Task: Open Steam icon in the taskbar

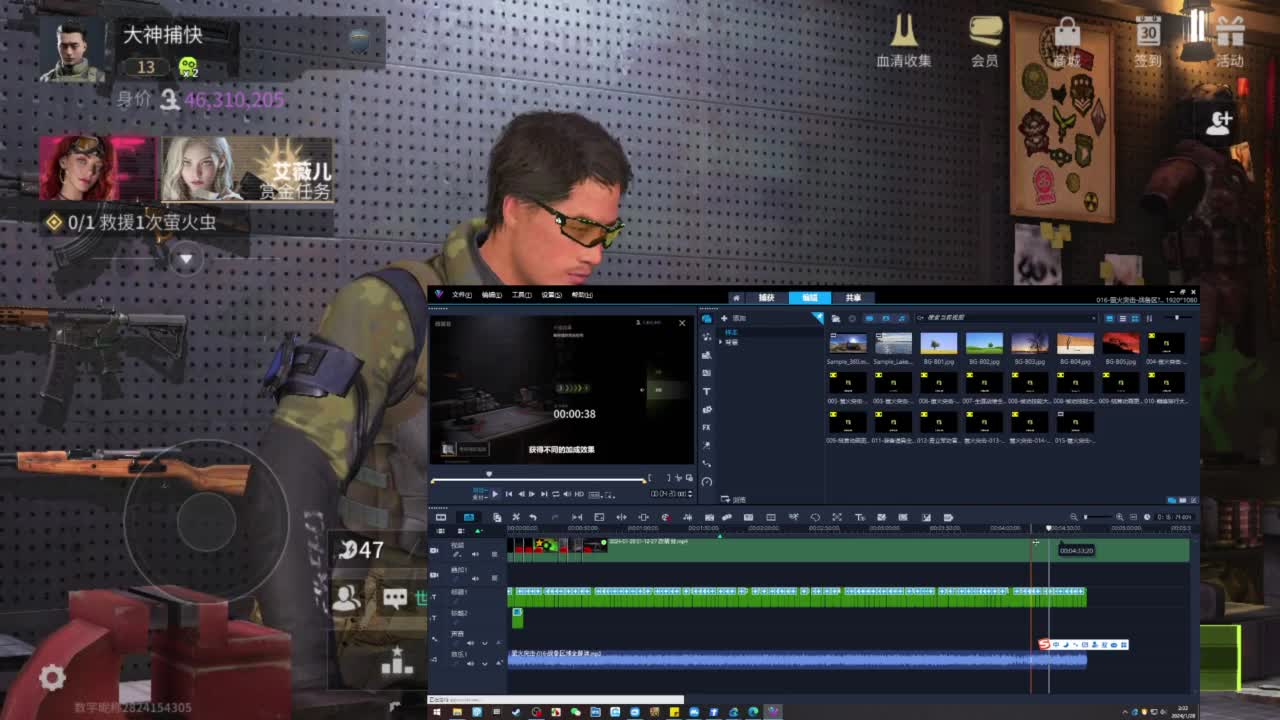Action: [516, 712]
